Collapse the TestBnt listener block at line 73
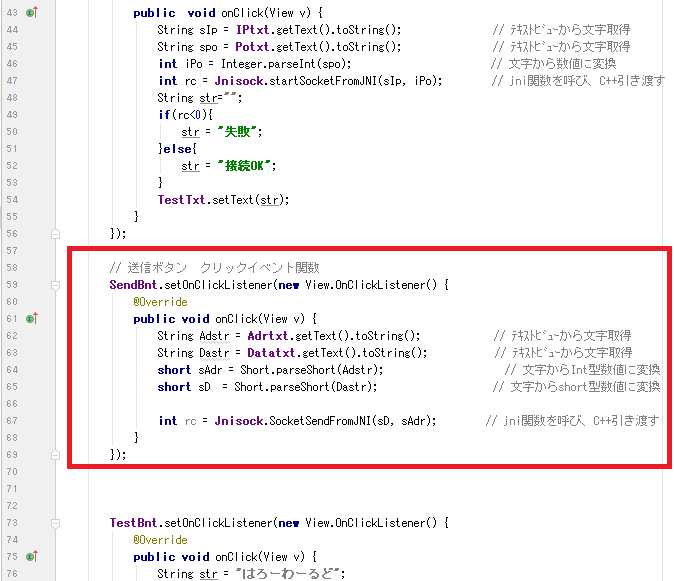The width and height of the screenshot is (674, 581). pos(55,523)
